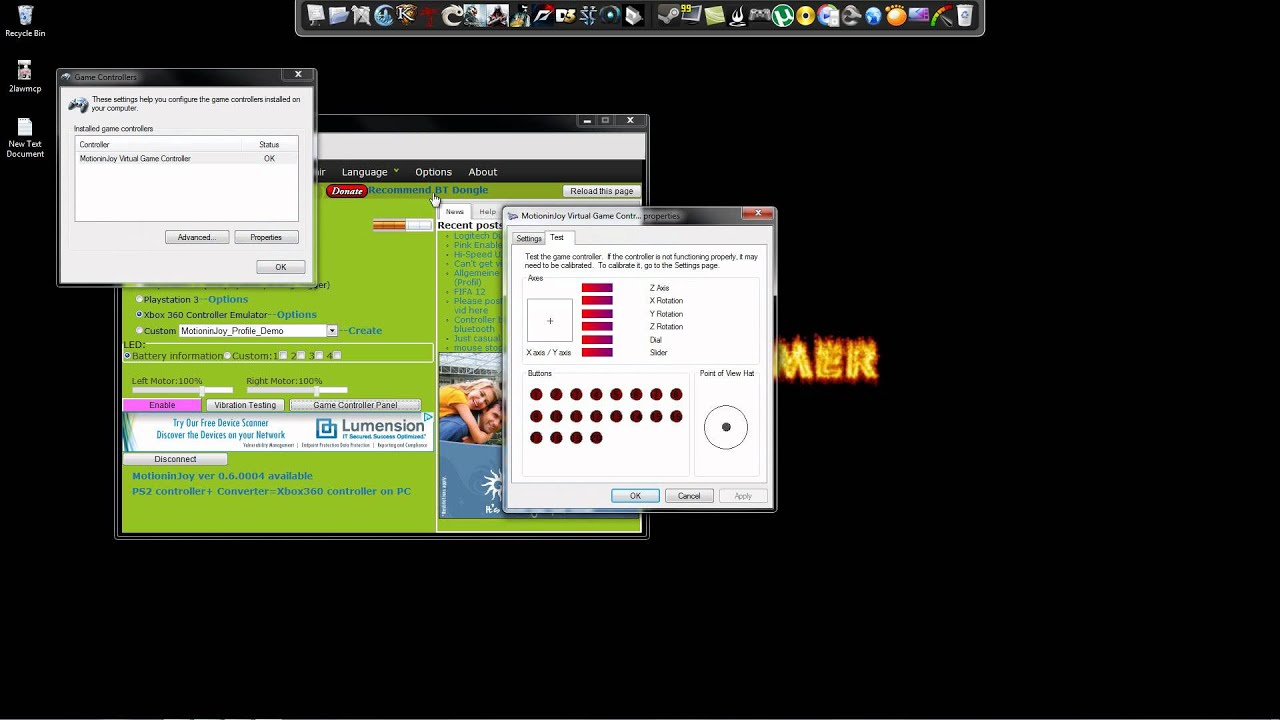Open the Fraps 99 monitor dock icon
This screenshot has width=1280, height=720.
pos(692,15)
